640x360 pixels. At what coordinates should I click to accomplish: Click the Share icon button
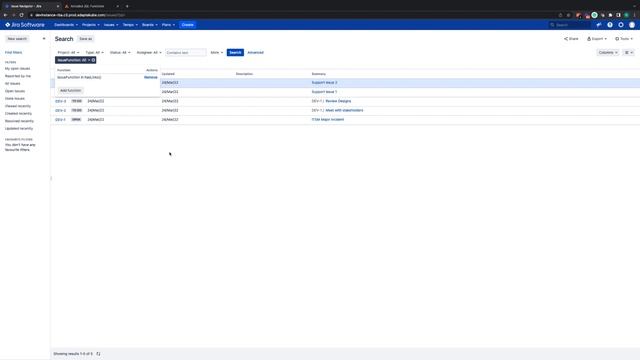click(x=571, y=39)
